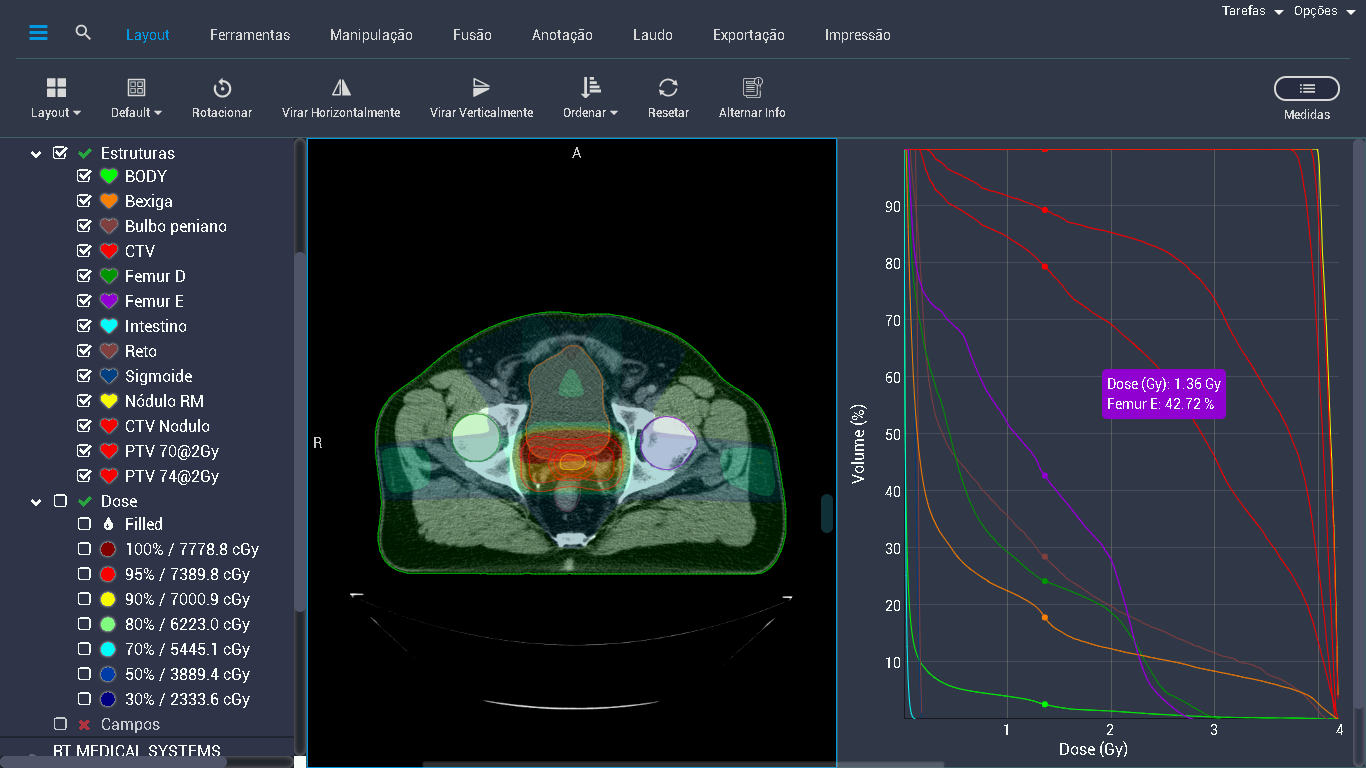Open the Opções menu
The image size is (1366, 768).
click(1316, 11)
